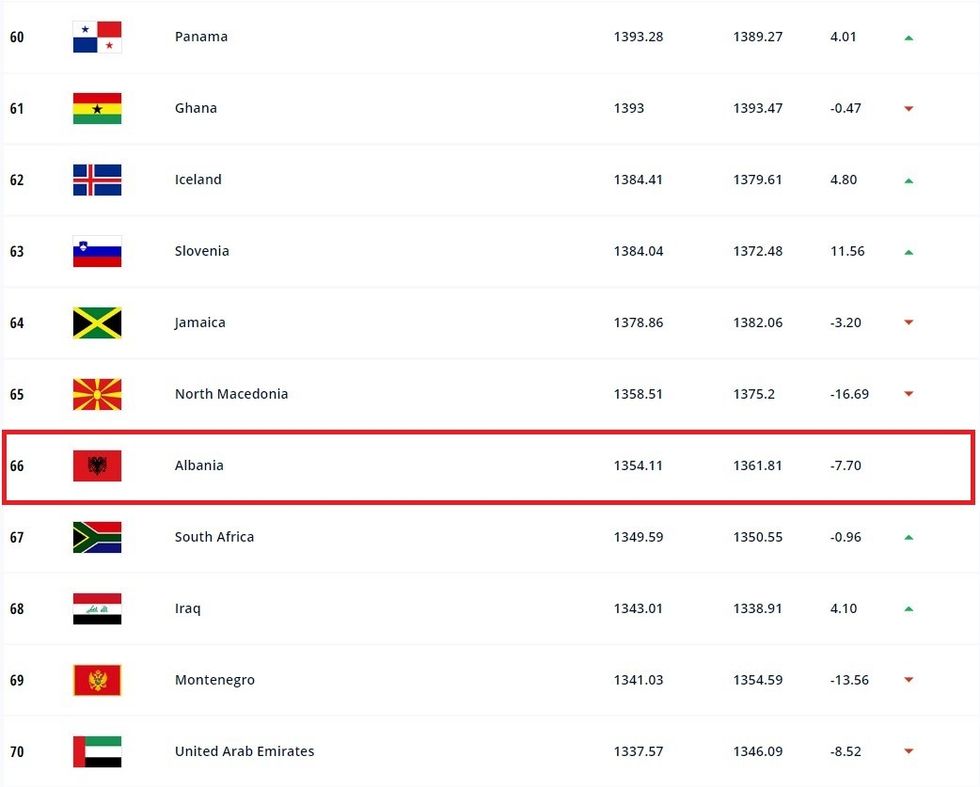Click the Montenegro flag icon
The height and width of the screenshot is (787, 980).
[x=97, y=680]
